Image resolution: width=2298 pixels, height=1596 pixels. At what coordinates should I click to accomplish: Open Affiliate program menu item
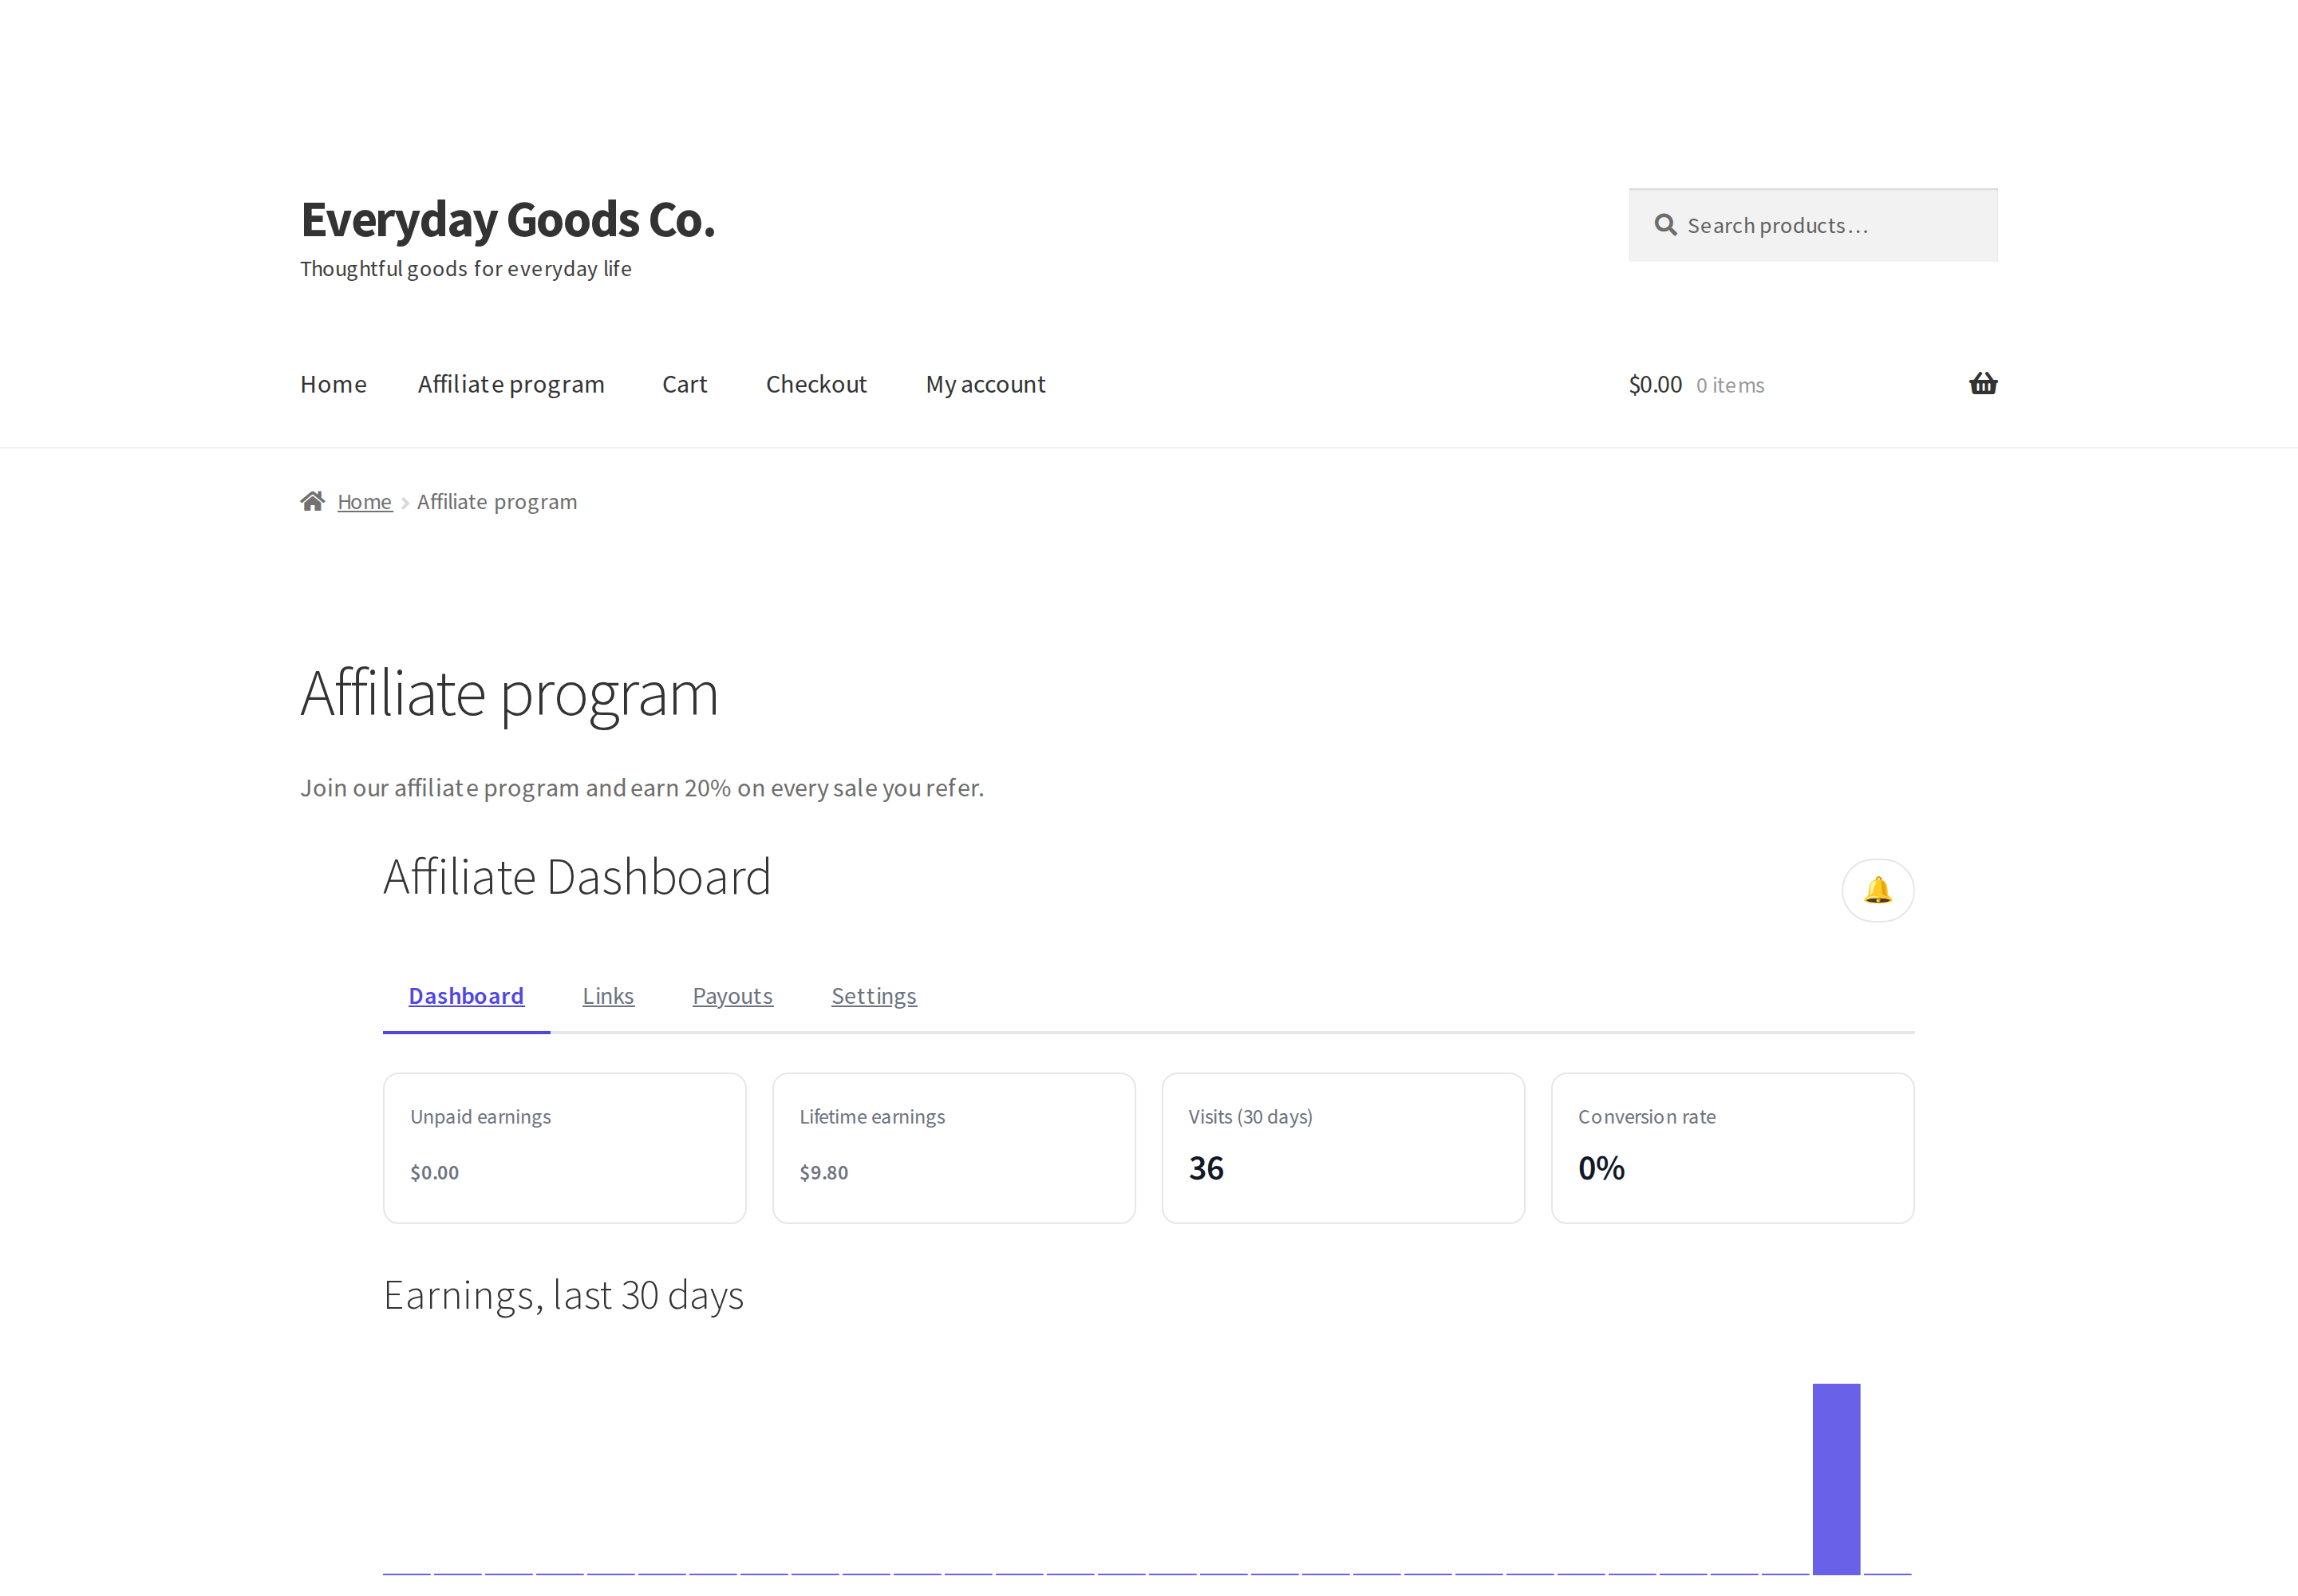click(x=511, y=384)
